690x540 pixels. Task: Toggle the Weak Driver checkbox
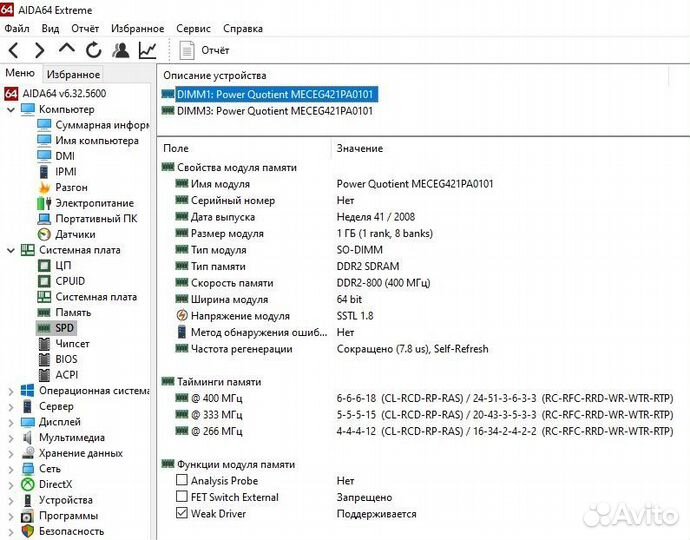click(x=182, y=513)
